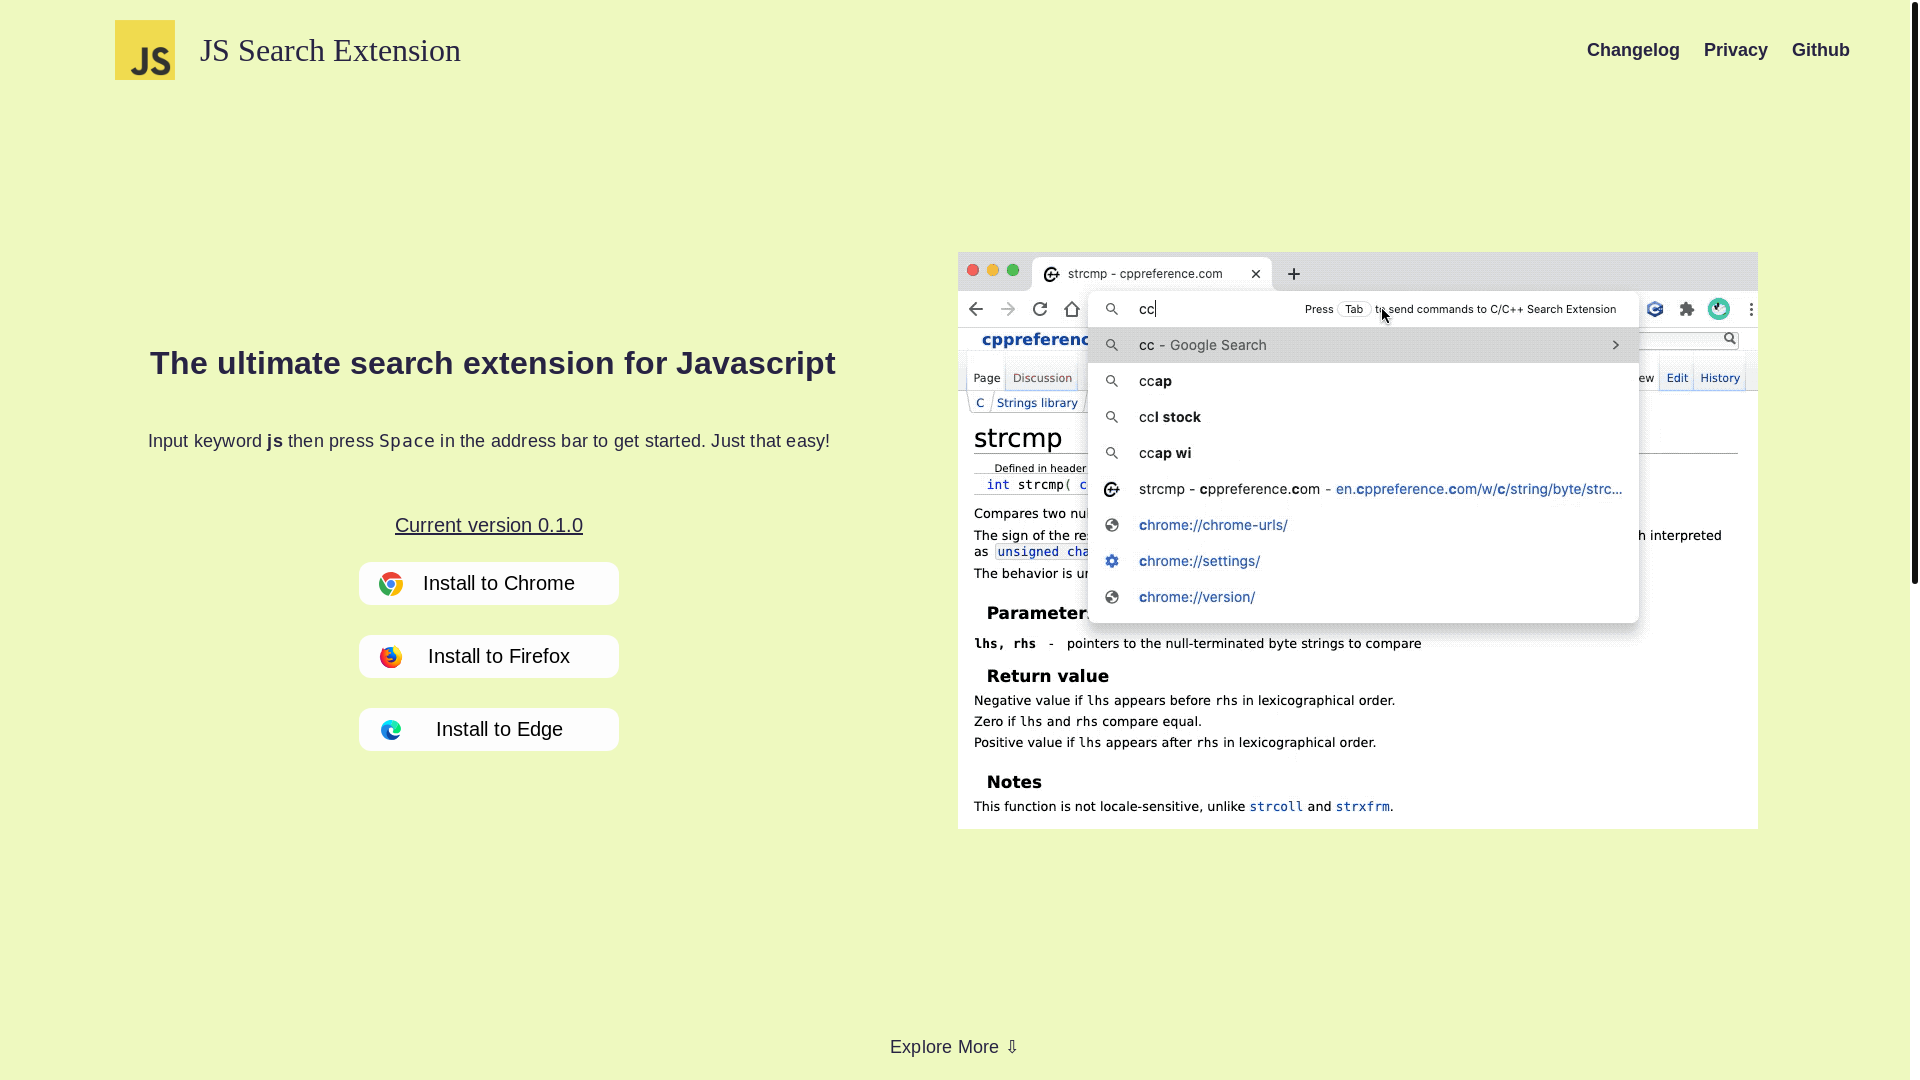Open Current version 0.1.0 link
The image size is (1920, 1080).
click(489, 525)
